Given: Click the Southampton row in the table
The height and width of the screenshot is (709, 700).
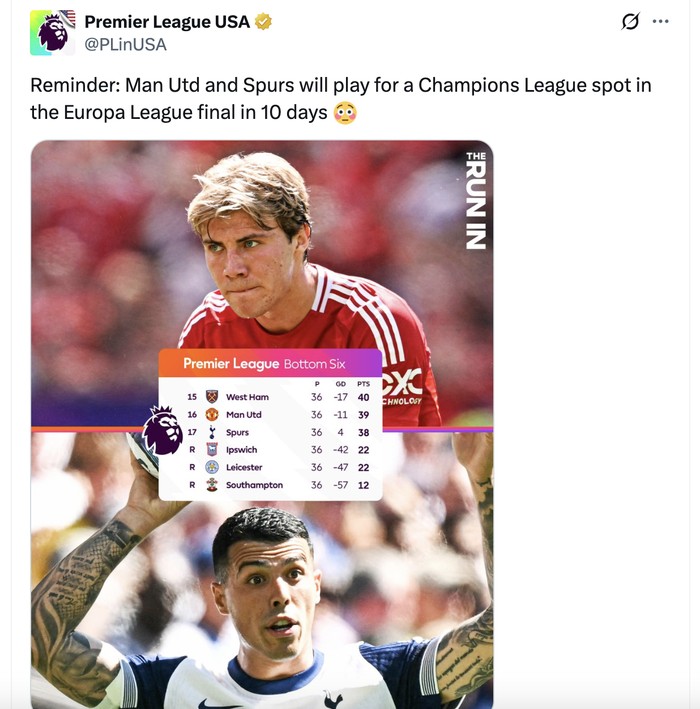Looking at the screenshot, I should point(278,485).
